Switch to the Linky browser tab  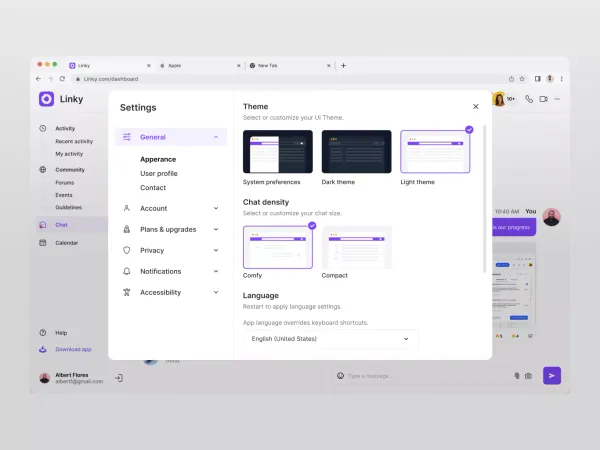click(x=110, y=65)
